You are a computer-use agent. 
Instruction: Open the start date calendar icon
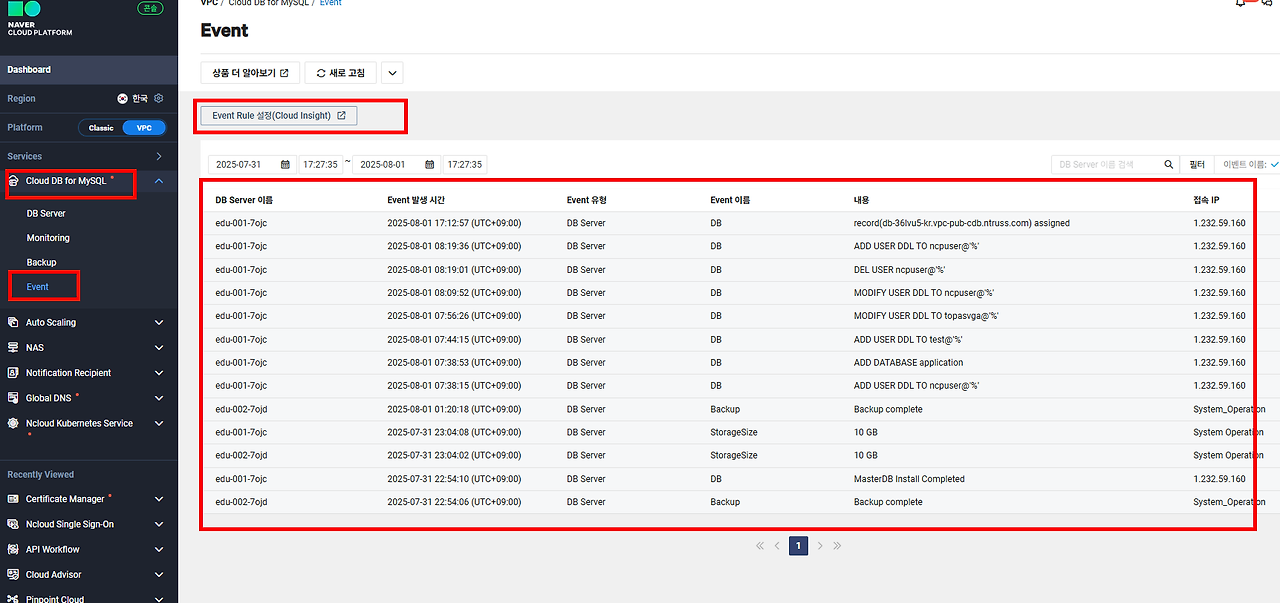[x=285, y=165]
